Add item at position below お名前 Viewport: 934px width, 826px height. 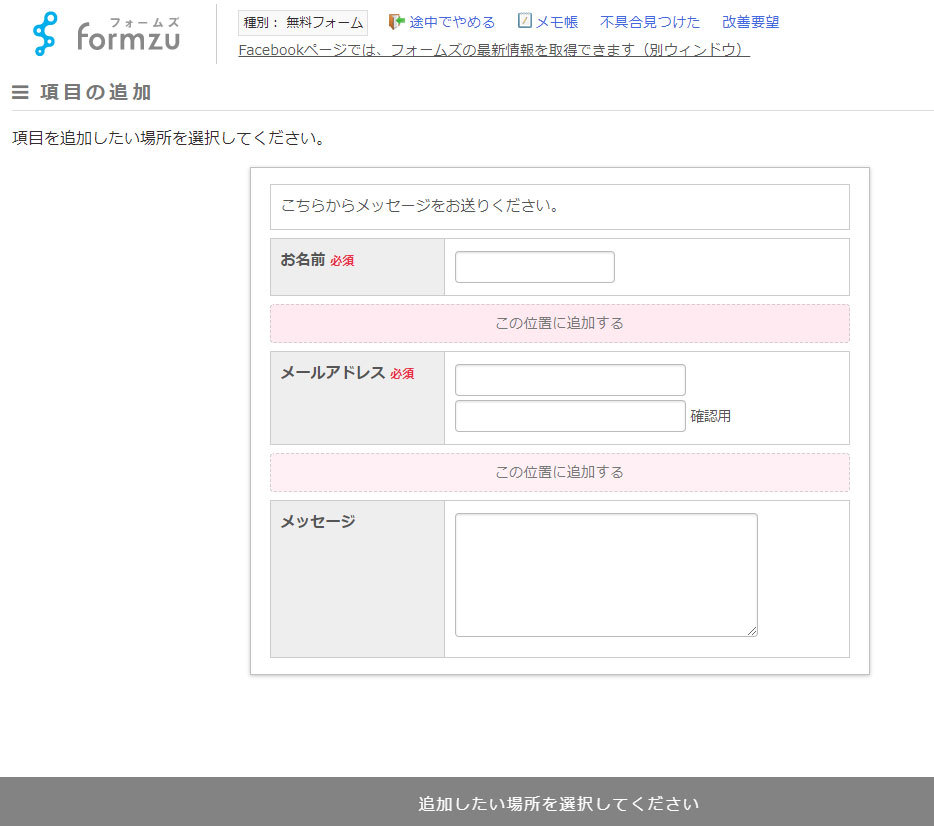[559, 323]
